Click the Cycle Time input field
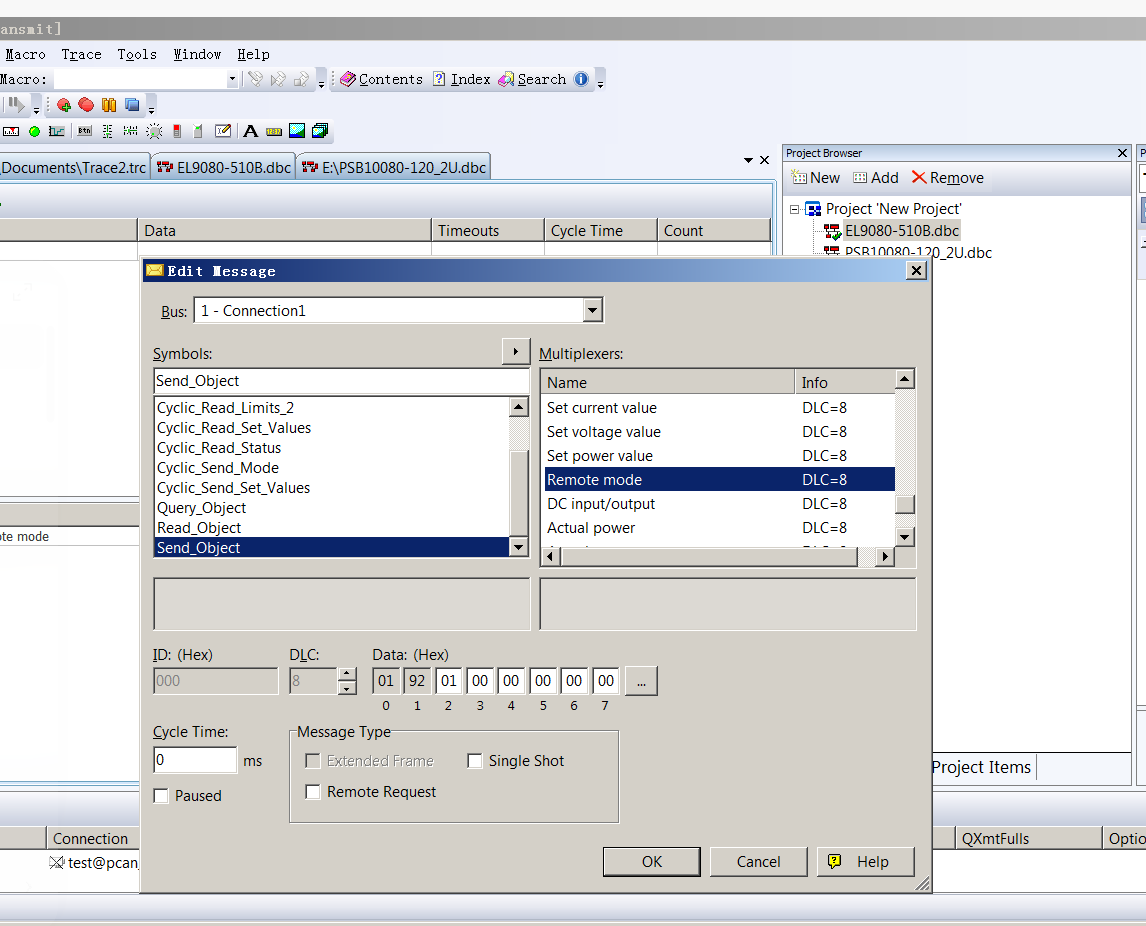This screenshot has width=1146, height=926. click(195, 761)
